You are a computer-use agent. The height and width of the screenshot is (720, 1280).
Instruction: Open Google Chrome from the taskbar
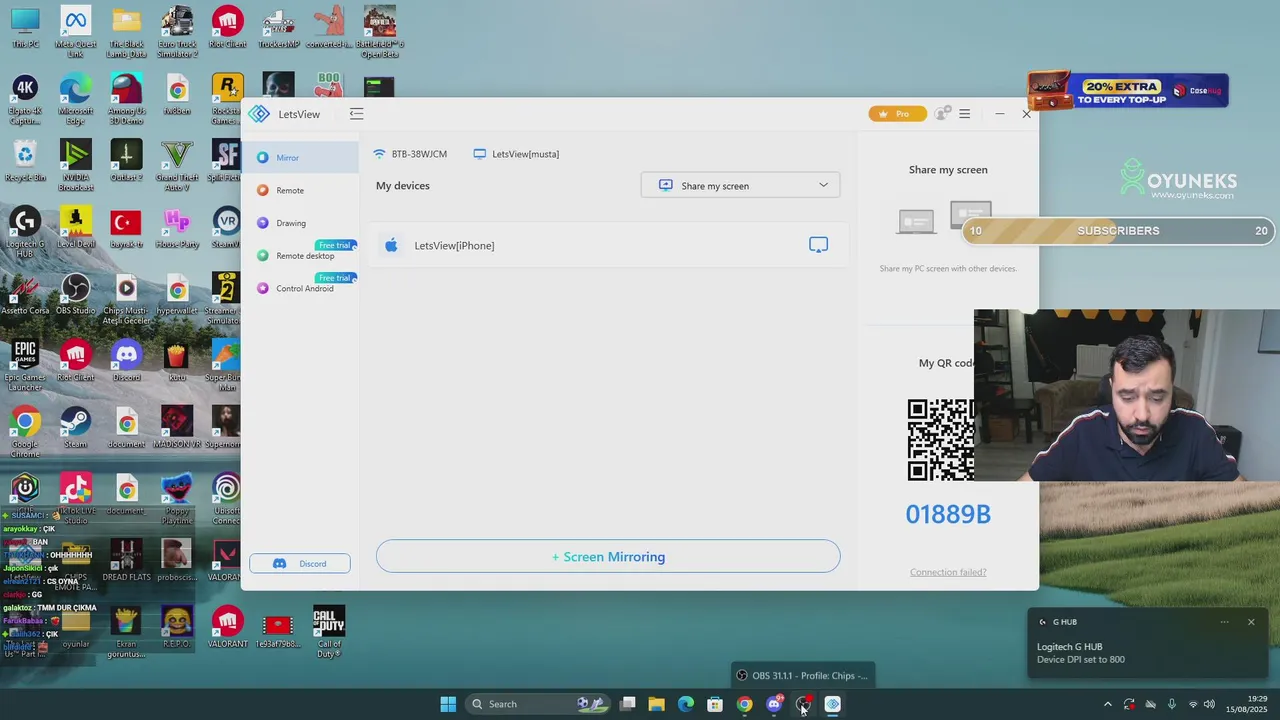(744, 704)
